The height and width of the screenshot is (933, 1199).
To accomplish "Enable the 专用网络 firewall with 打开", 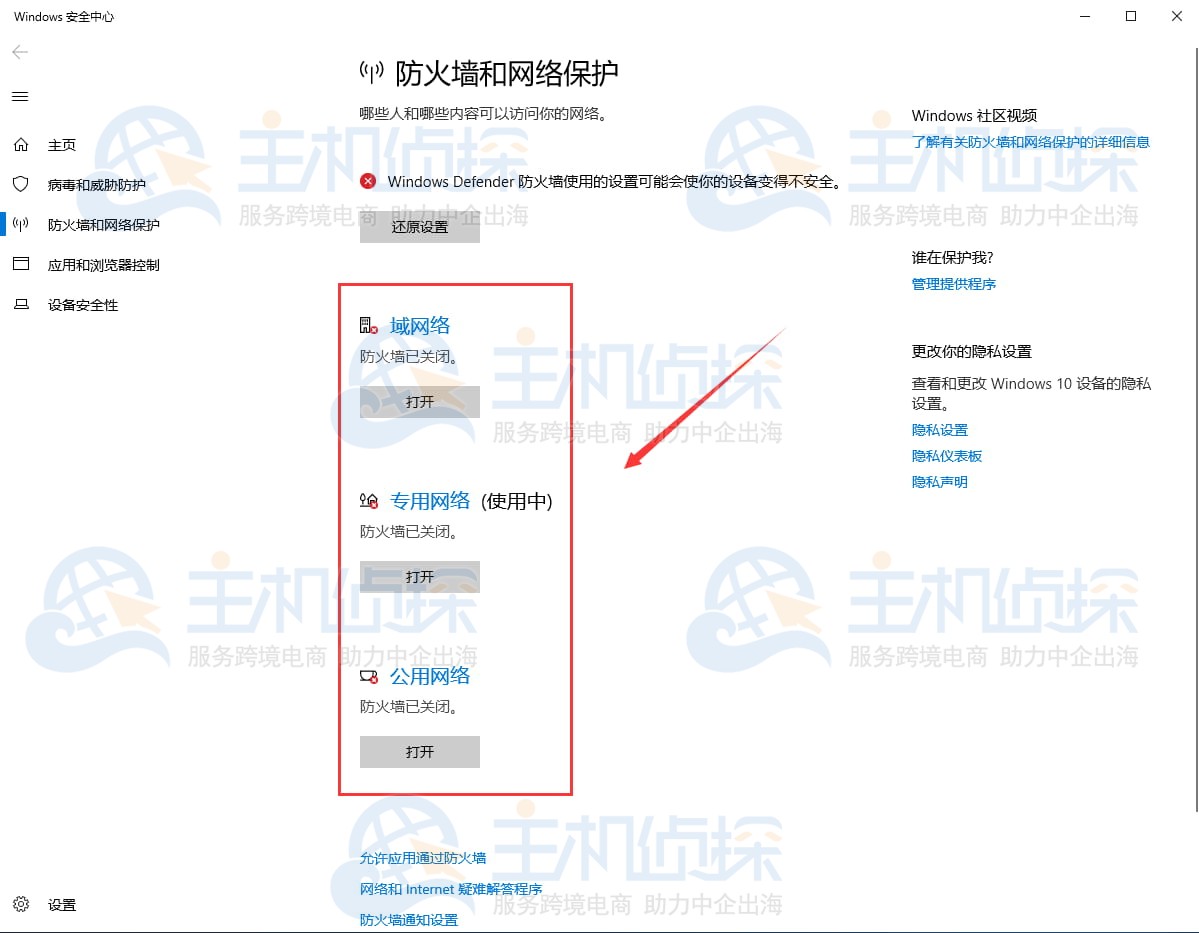I will tap(418, 576).
